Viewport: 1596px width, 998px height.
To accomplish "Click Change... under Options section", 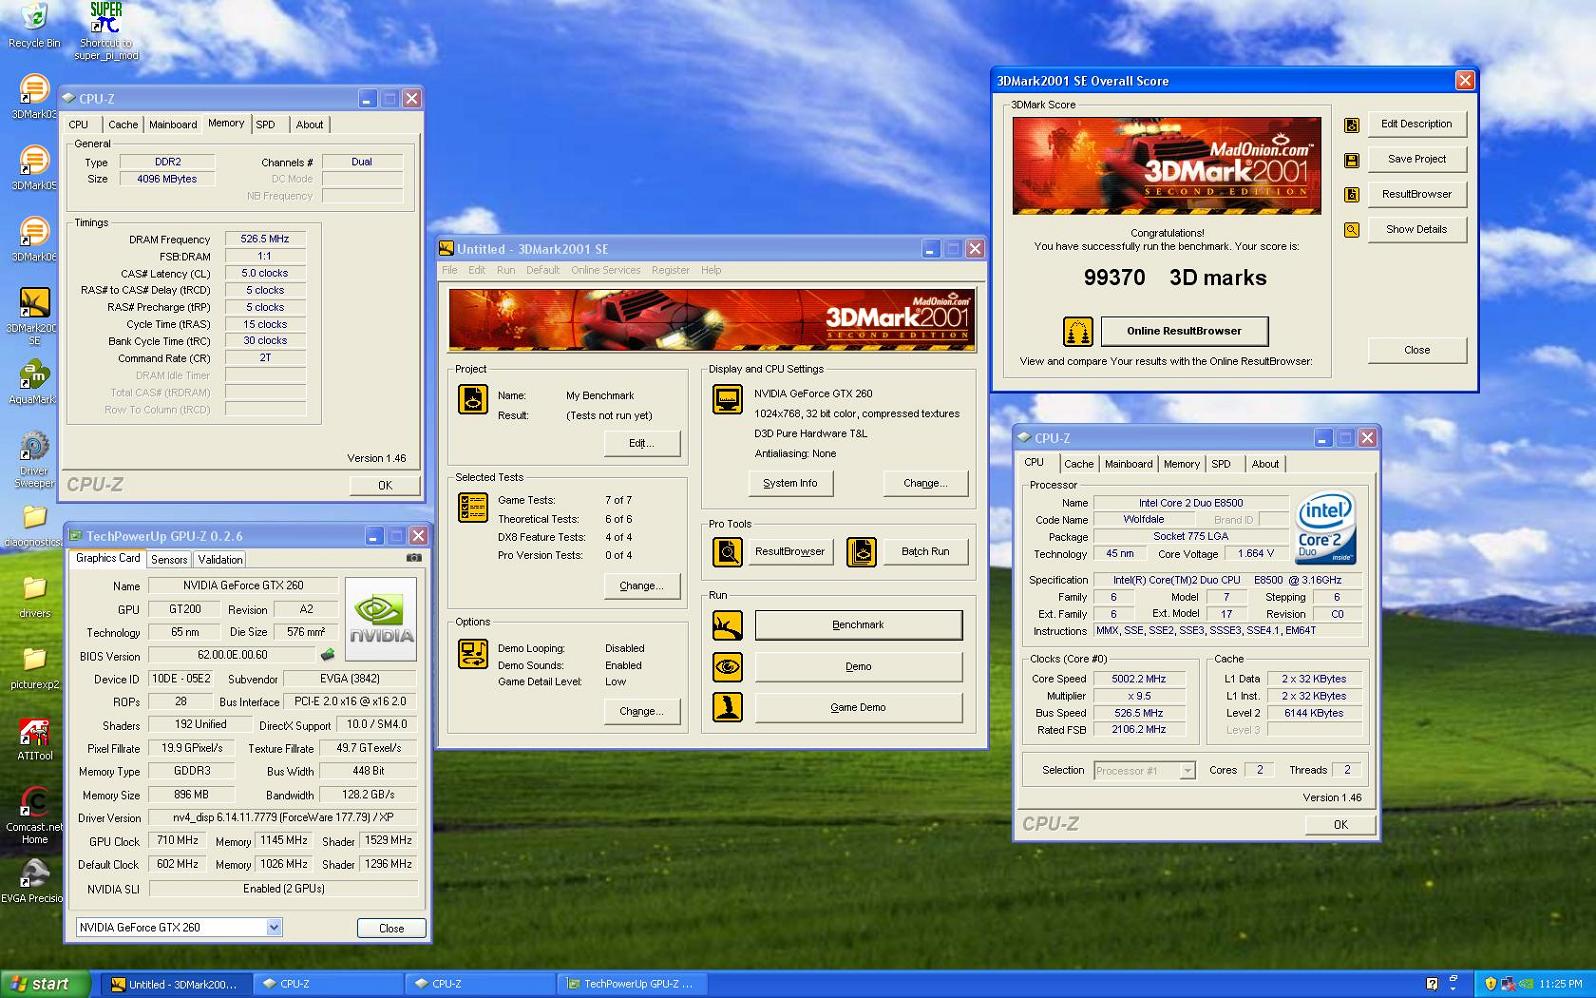I will (642, 711).
